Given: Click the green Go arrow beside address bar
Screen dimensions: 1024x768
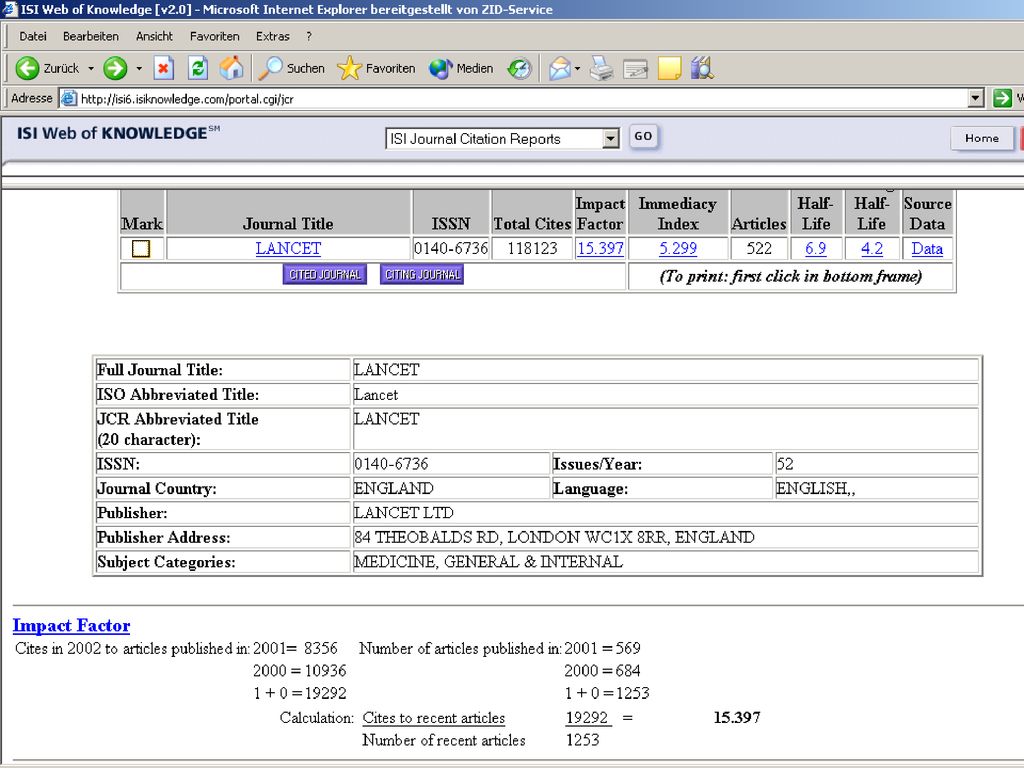Looking at the screenshot, I should point(1002,99).
